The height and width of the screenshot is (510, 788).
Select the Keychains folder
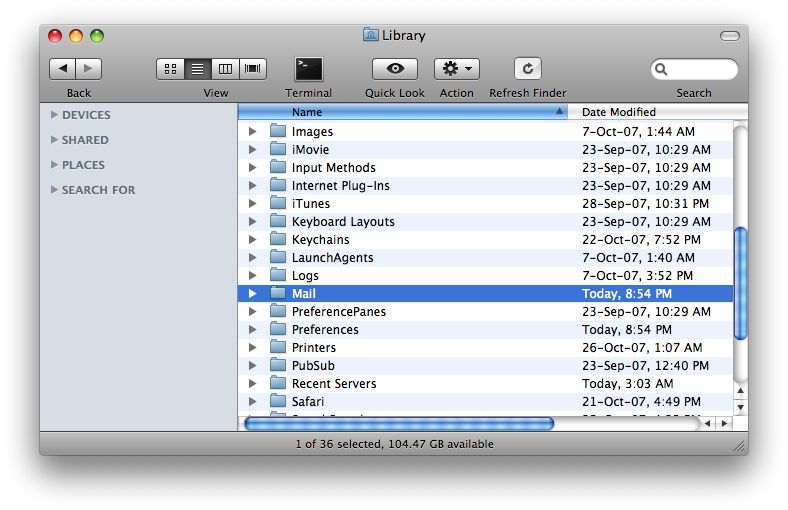click(x=320, y=240)
